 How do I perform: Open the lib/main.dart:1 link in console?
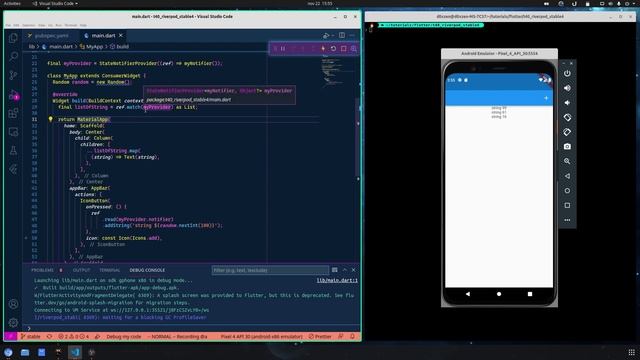pos(337,280)
